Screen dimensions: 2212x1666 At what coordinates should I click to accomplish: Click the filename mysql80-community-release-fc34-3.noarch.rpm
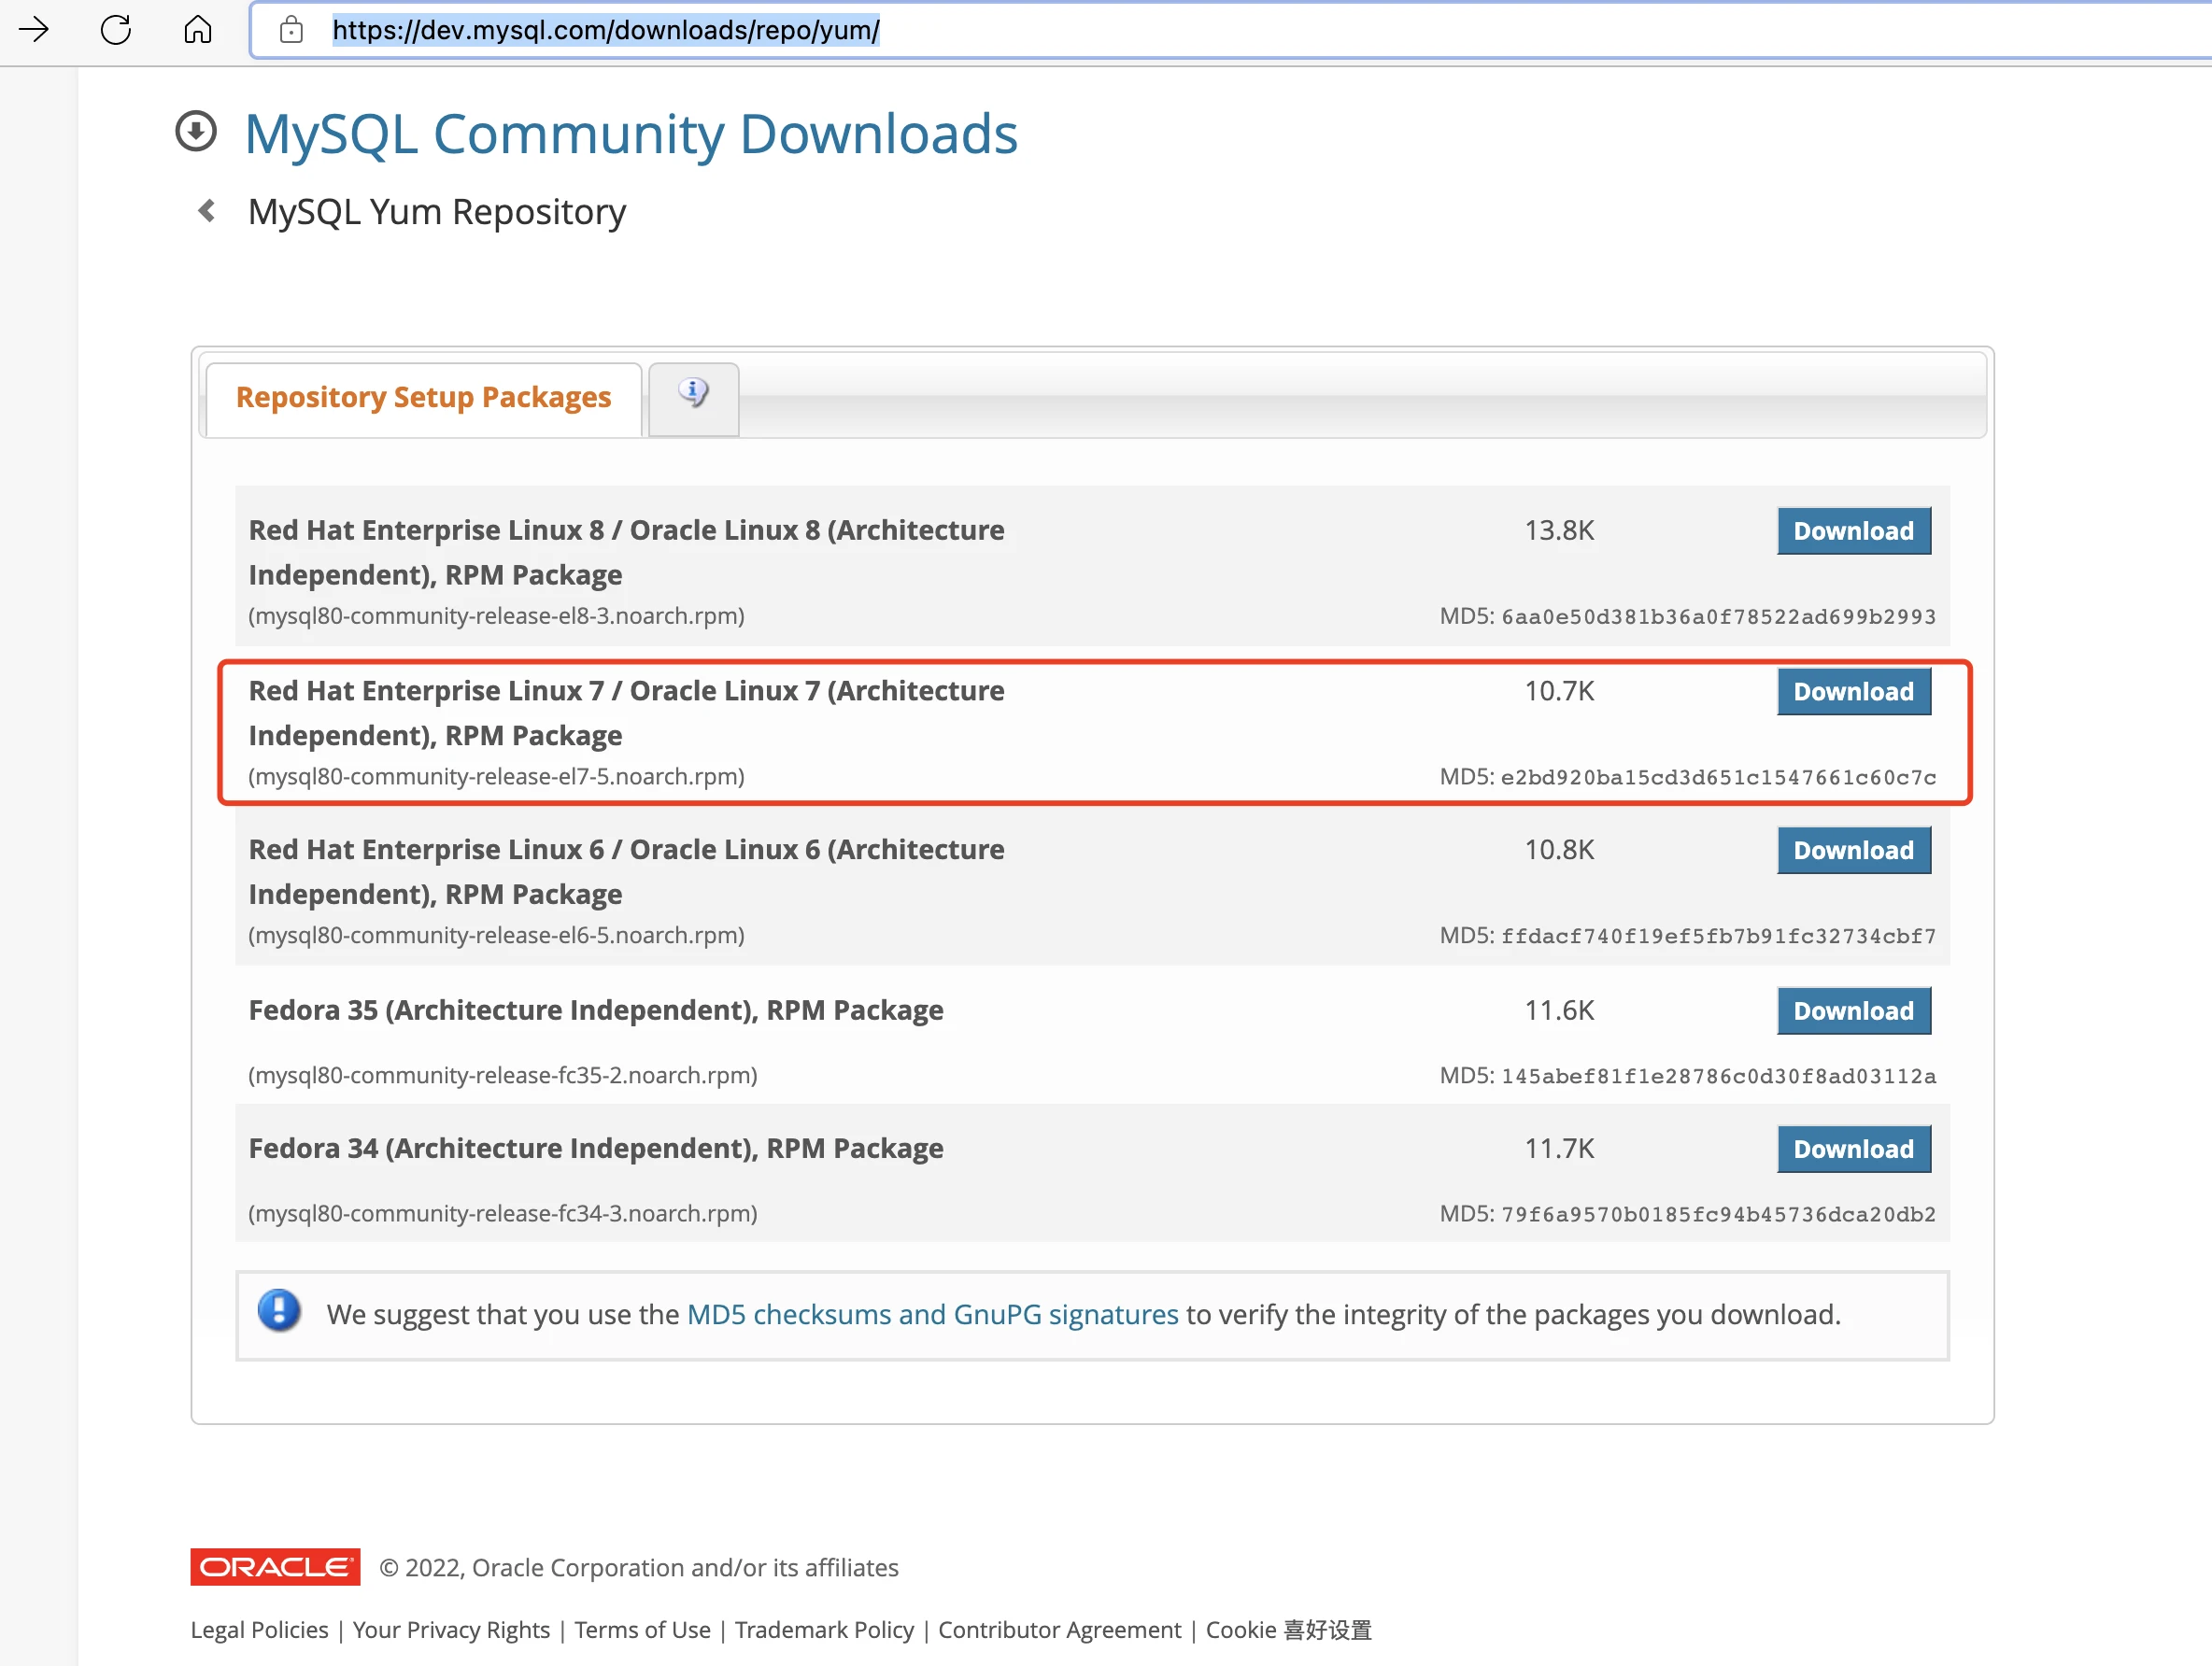pos(503,1214)
